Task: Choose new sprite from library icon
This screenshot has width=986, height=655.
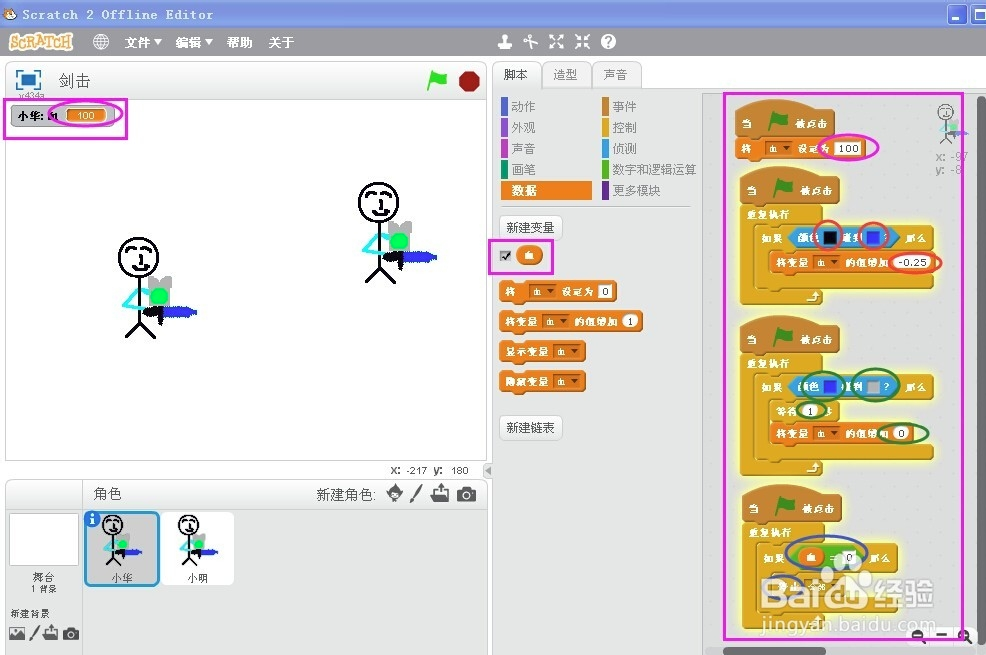Action: click(394, 493)
